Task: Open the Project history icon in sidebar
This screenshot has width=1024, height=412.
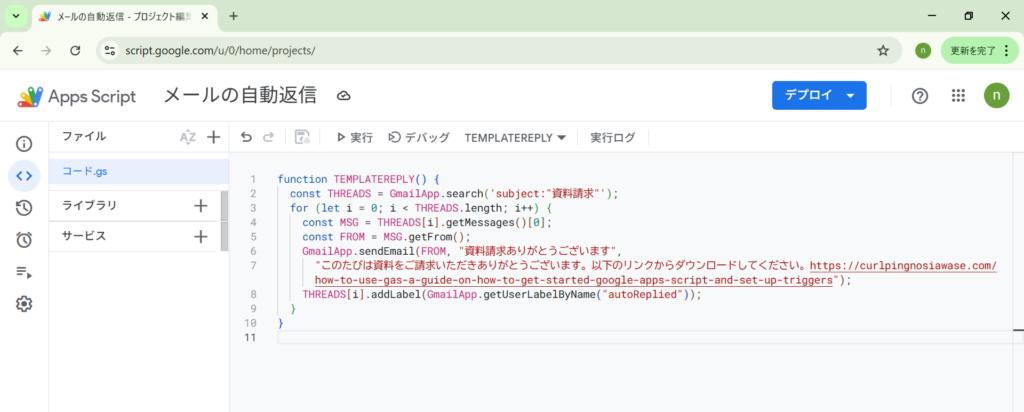Action: point(24,208)
